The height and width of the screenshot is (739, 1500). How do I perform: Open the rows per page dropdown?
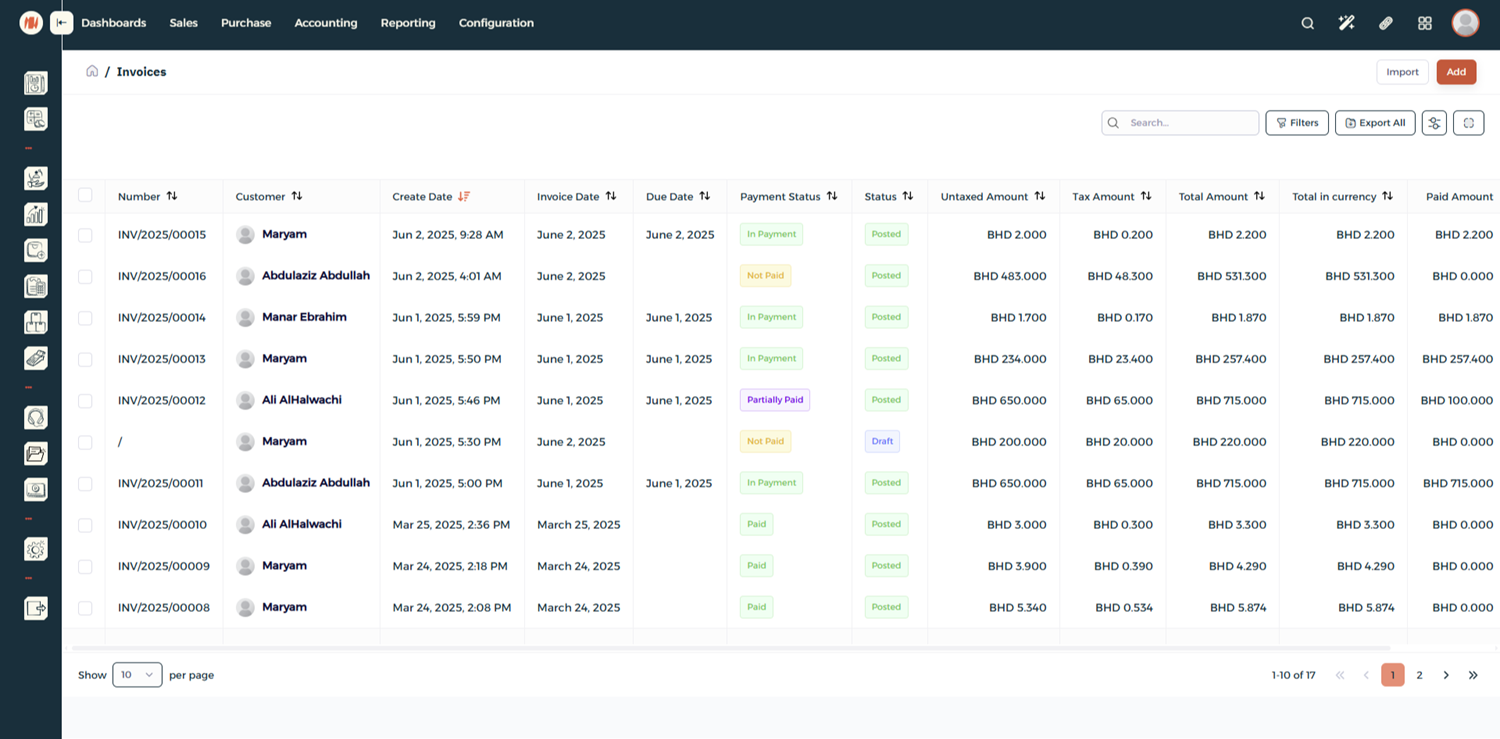click(x=137, y=675)
